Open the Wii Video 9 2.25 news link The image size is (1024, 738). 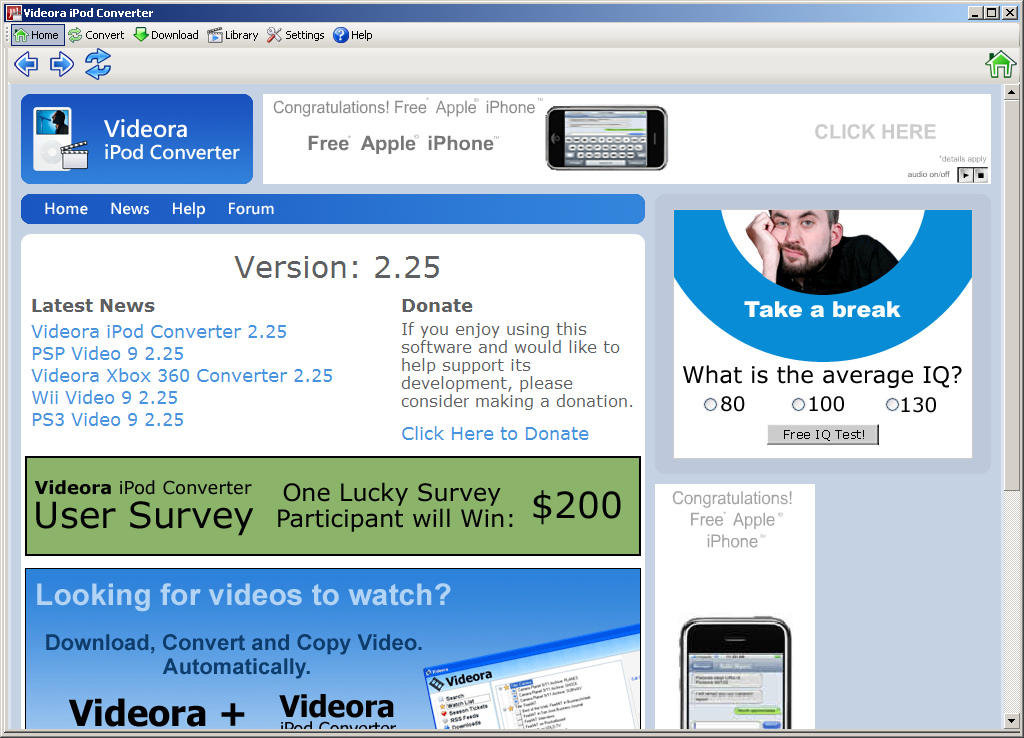coord(104,398)
